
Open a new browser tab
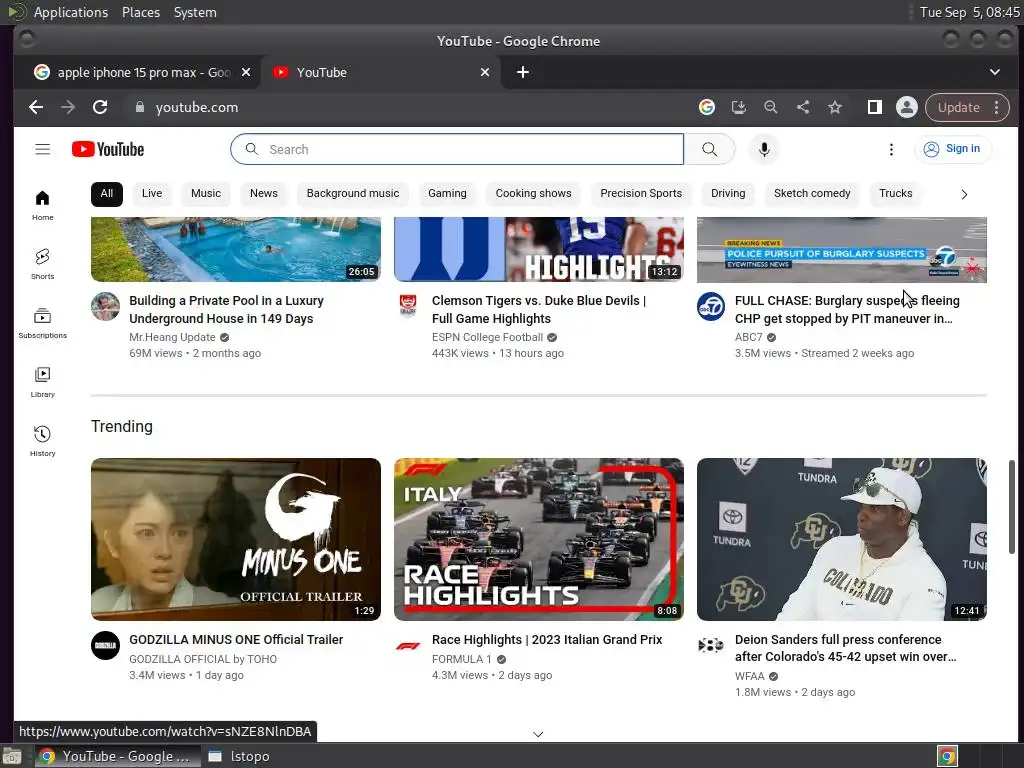pyautogui.click(x=522, y=72)
